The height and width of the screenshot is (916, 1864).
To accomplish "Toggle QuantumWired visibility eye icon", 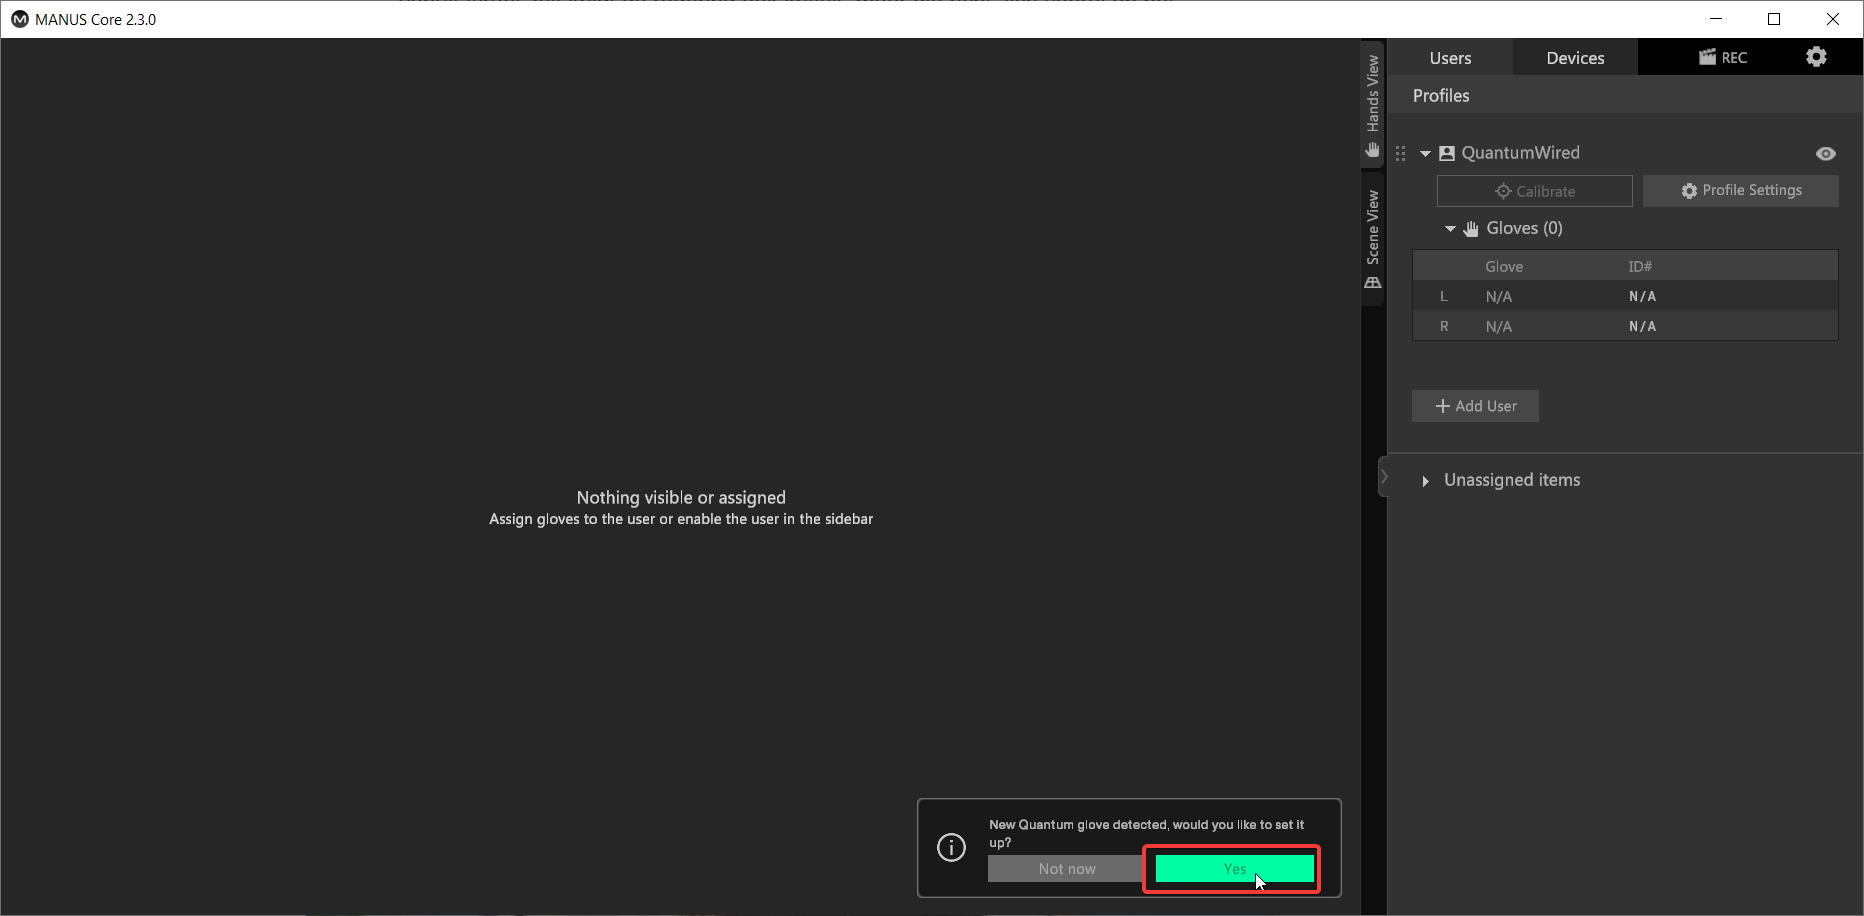I will (1825, 153).
